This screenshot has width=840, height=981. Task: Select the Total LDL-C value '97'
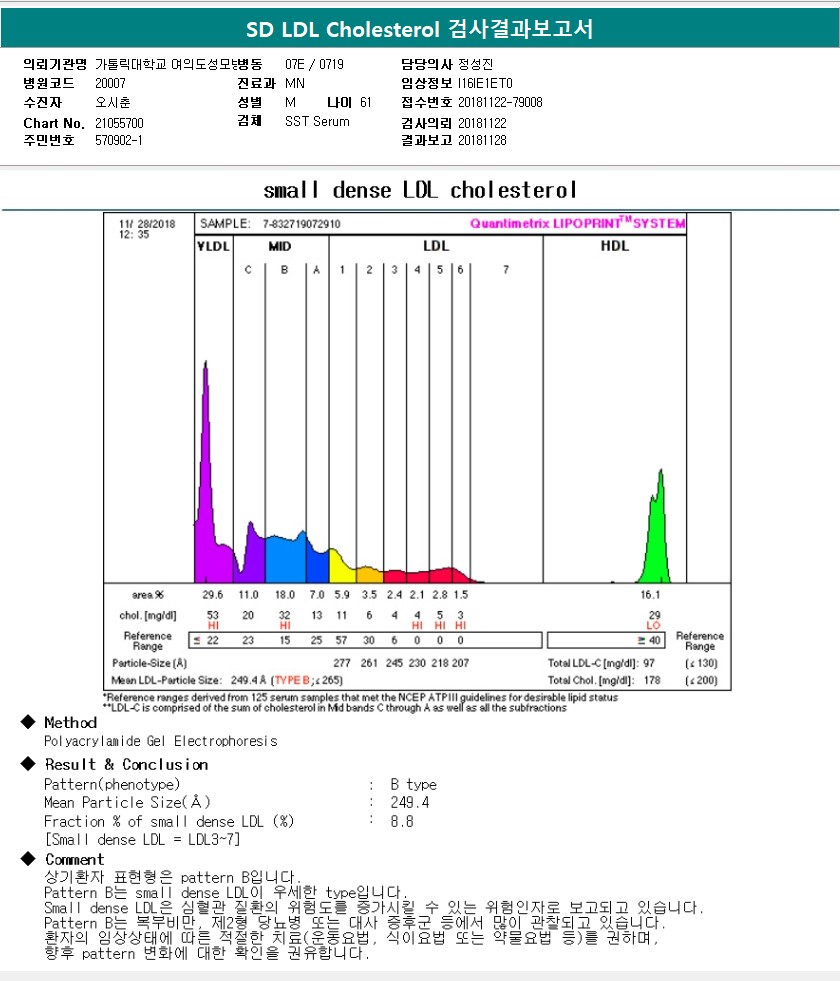pos(649,663)
